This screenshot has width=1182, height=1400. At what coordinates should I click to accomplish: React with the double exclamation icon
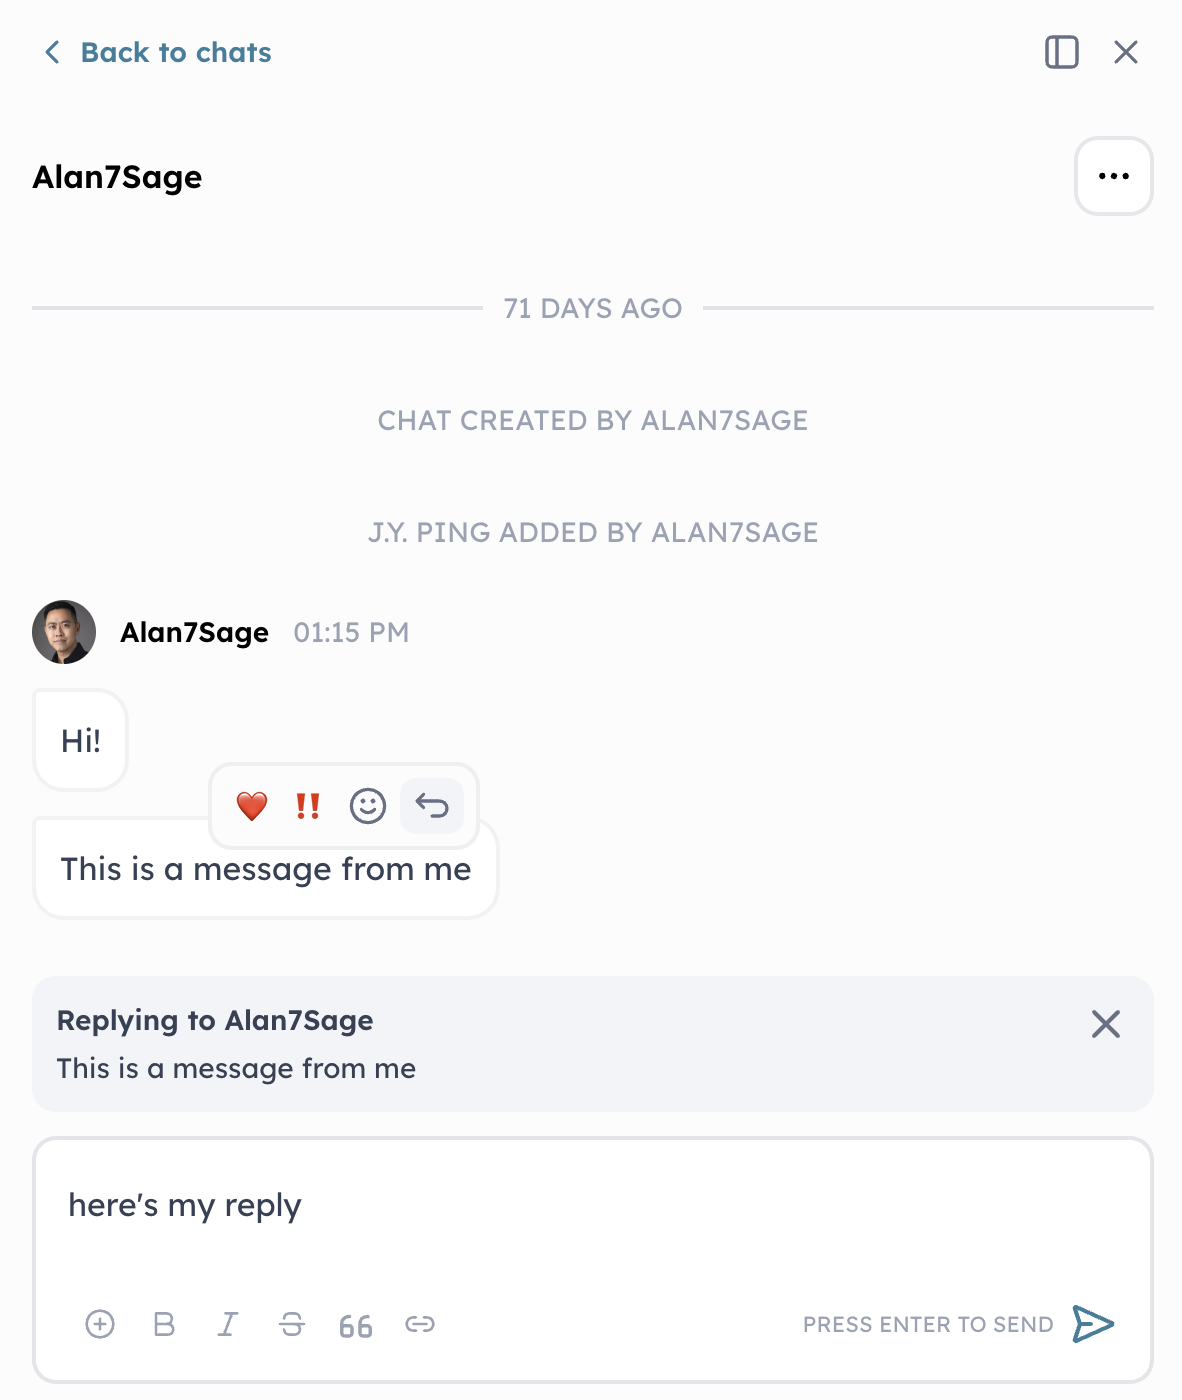(x=308, y=806)
